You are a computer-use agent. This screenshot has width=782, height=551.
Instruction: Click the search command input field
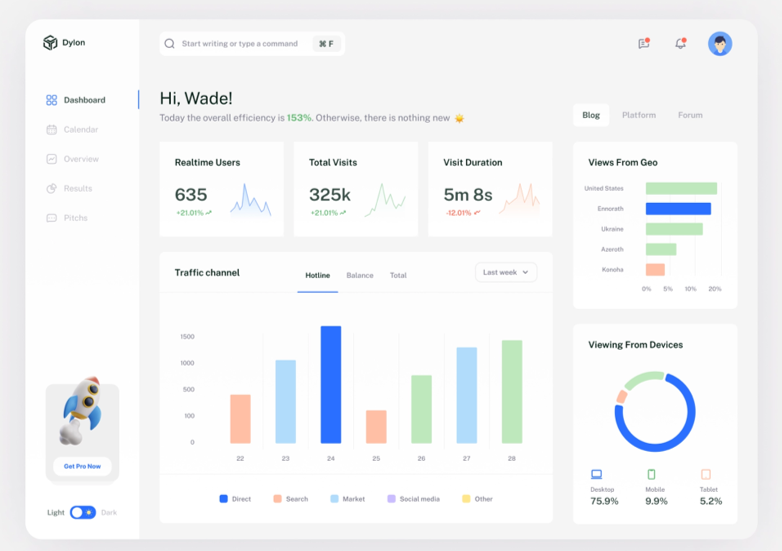point(252,44)
